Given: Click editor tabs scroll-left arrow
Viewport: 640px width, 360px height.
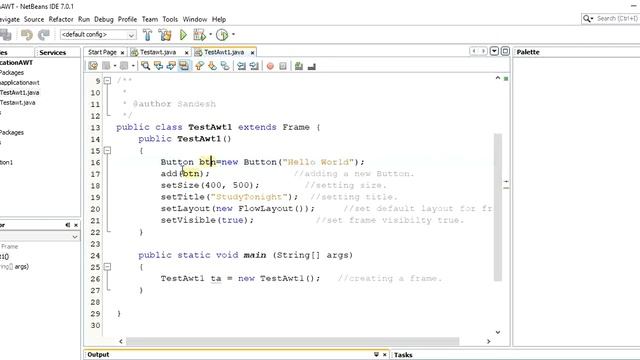Looking at the screenshot, I should click(x=474, y=51).
